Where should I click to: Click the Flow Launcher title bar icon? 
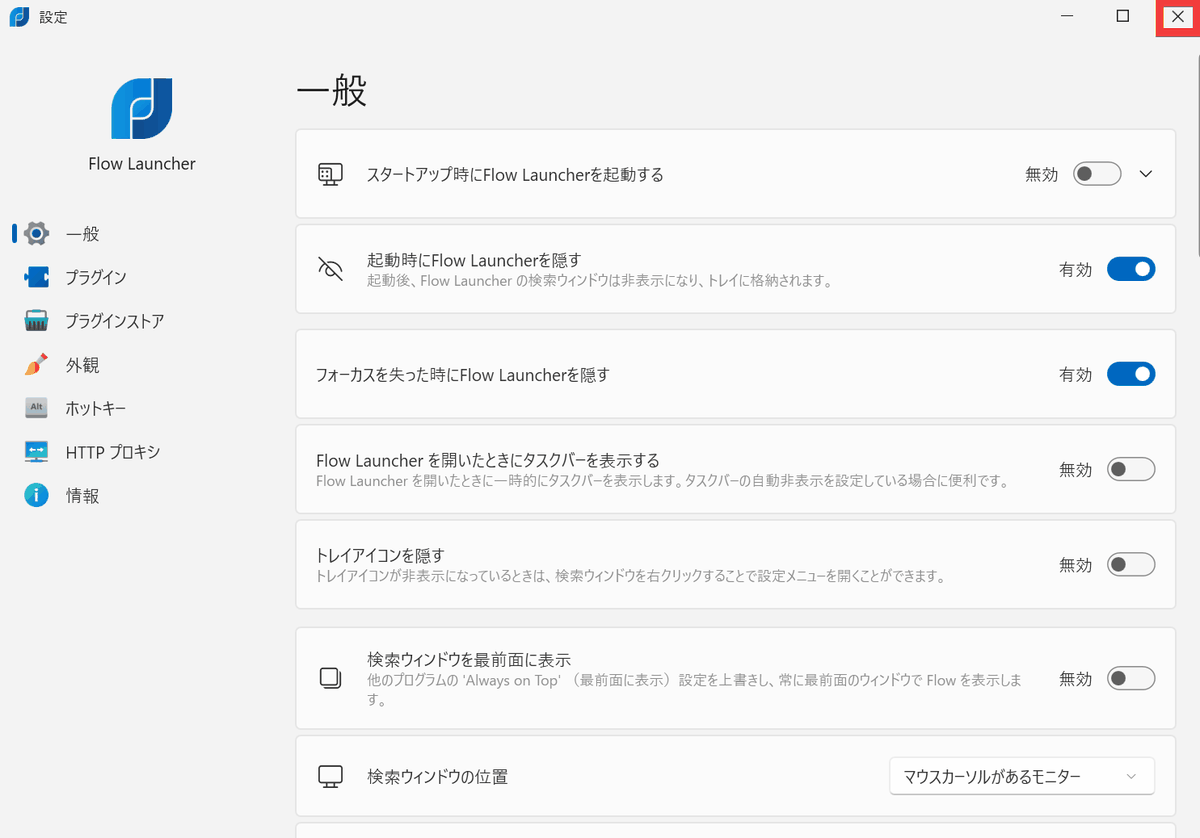19,17
